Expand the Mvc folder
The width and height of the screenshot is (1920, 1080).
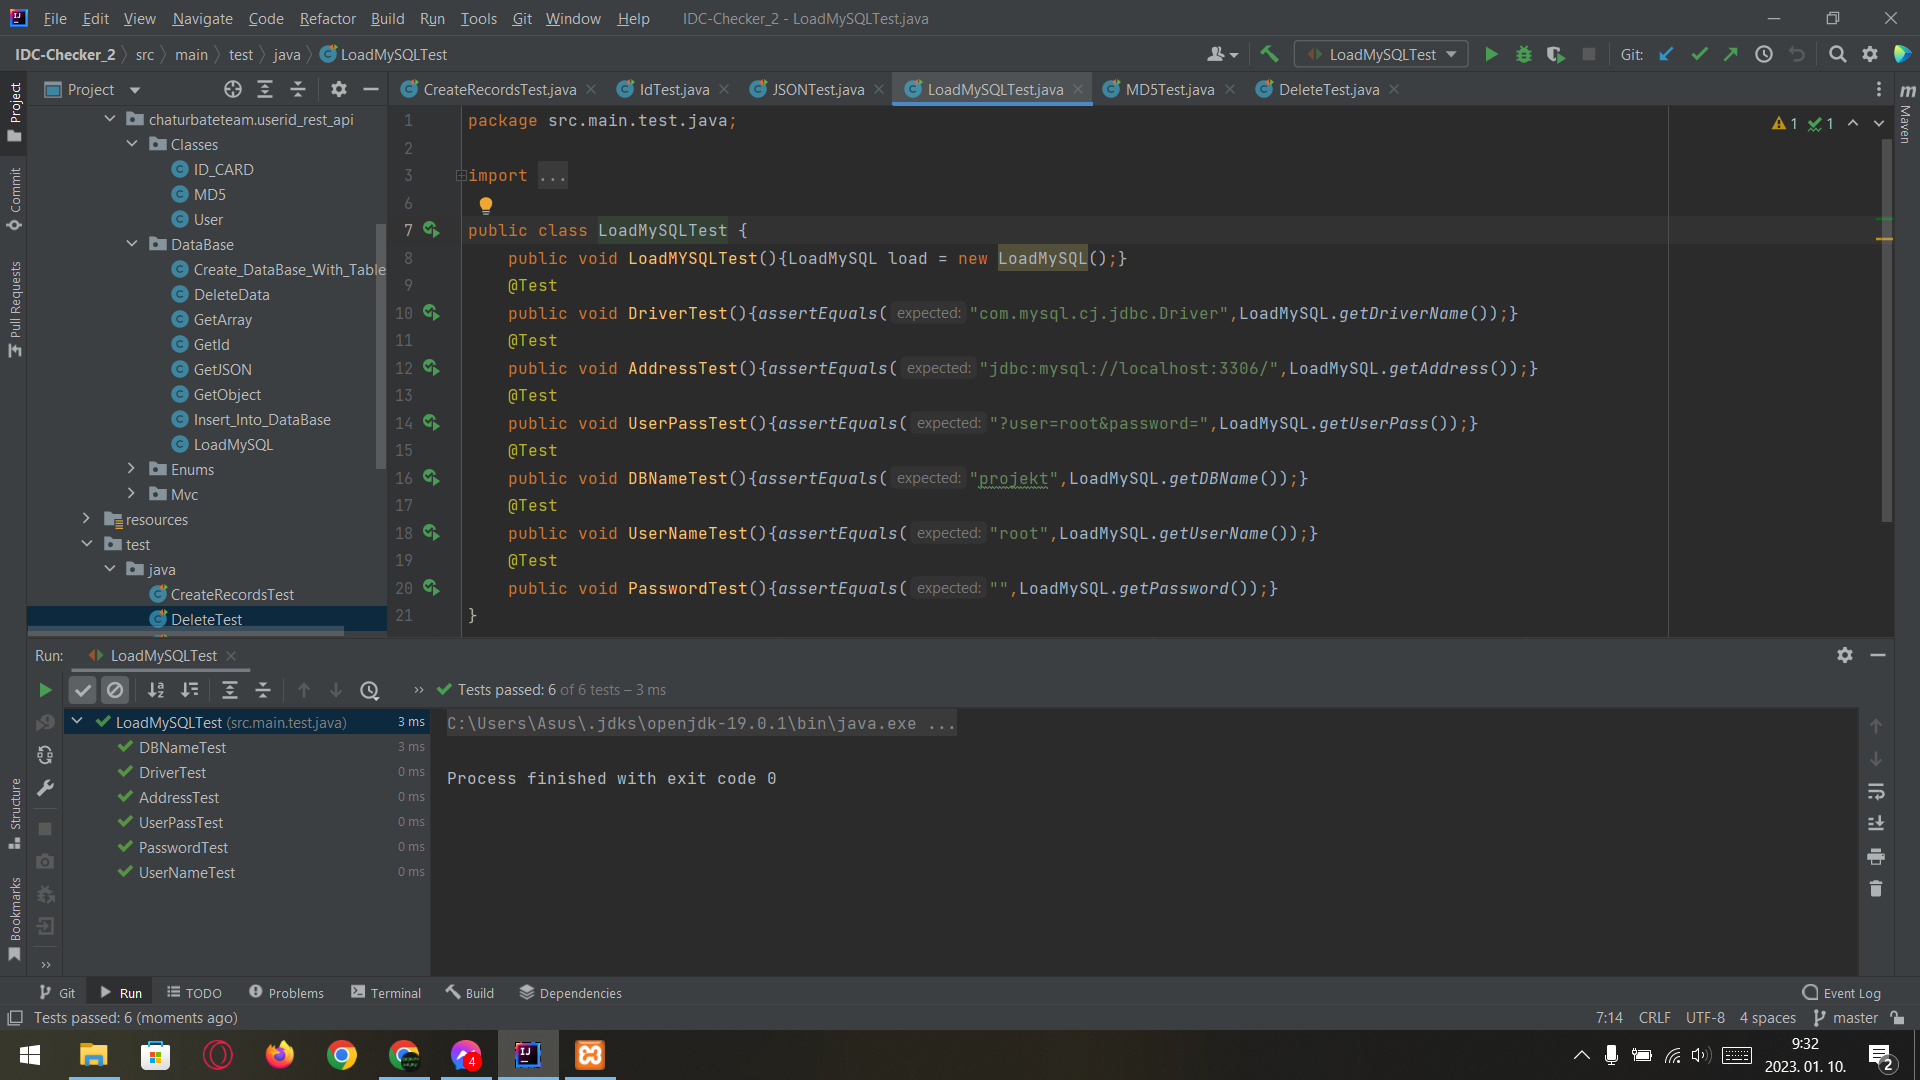pyautogui.click(x=132, y=494)
